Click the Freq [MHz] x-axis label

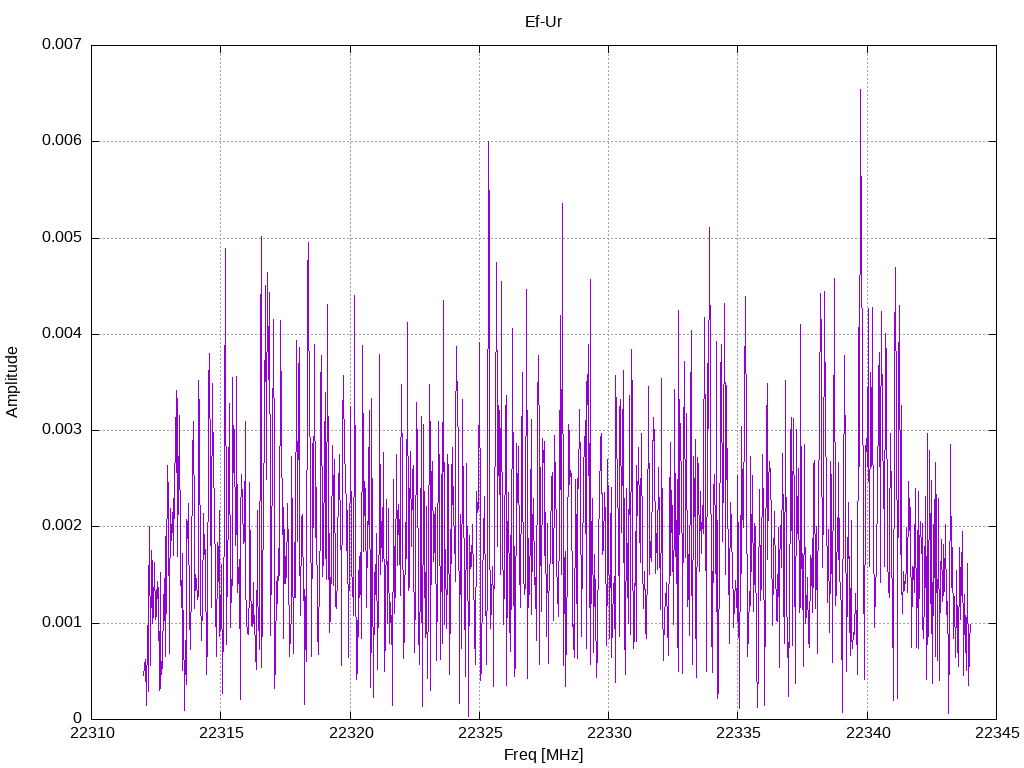543,755
